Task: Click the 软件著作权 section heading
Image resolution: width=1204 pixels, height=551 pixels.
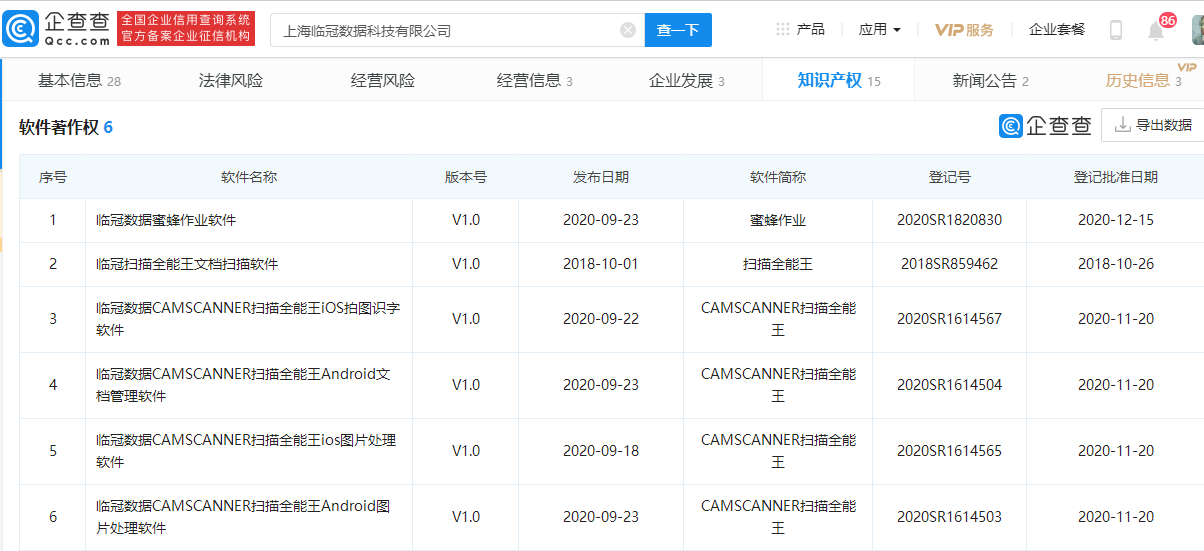Action: tap(66, 128)
